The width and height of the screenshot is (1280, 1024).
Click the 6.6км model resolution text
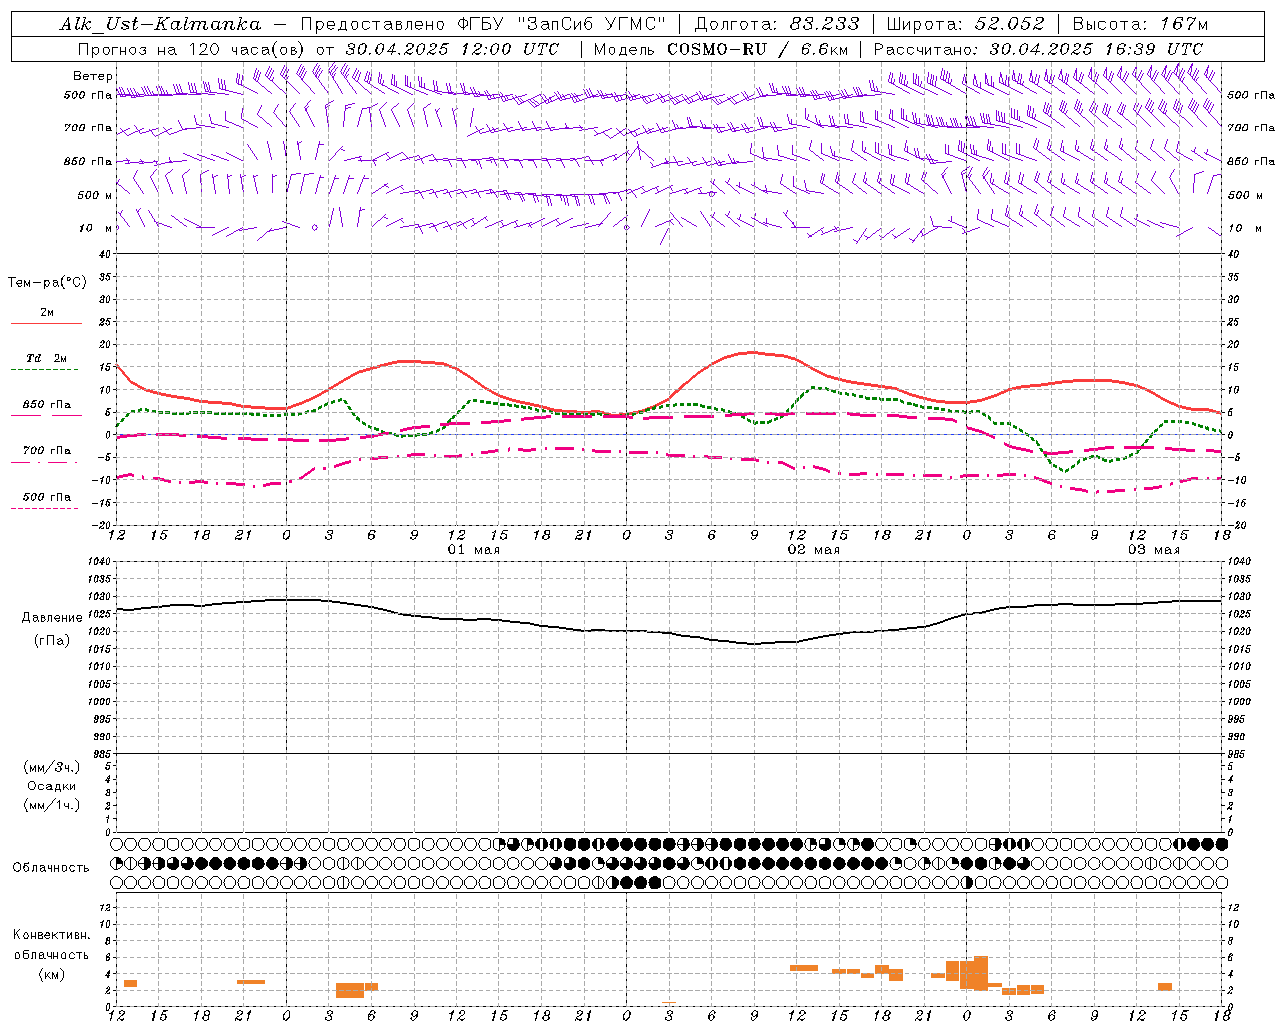pyautogui.click(x=824, y=49)
